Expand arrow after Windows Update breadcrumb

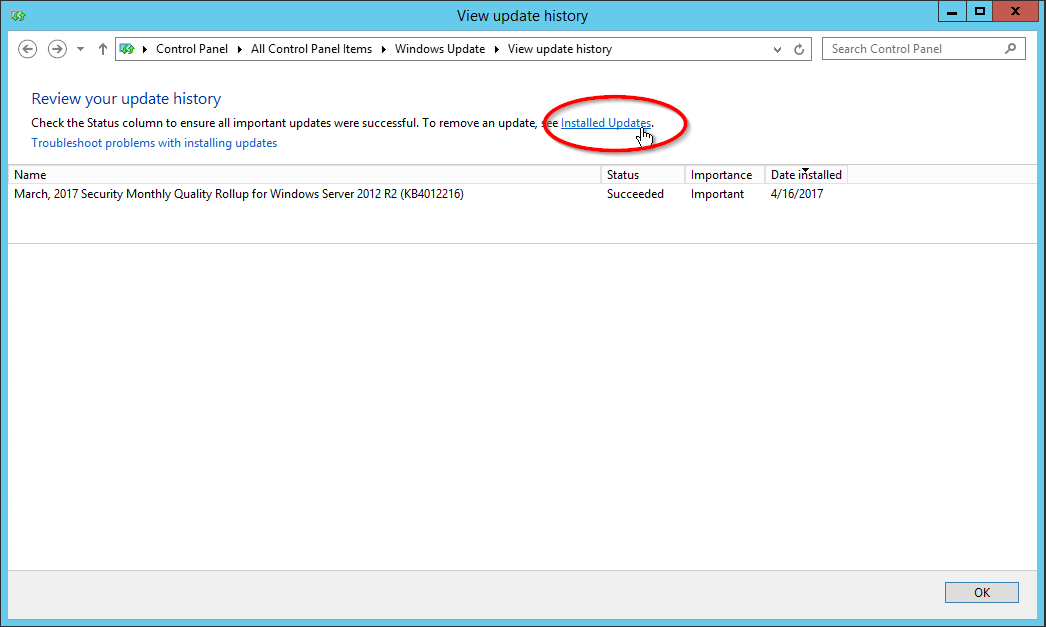tap(496, 49)
